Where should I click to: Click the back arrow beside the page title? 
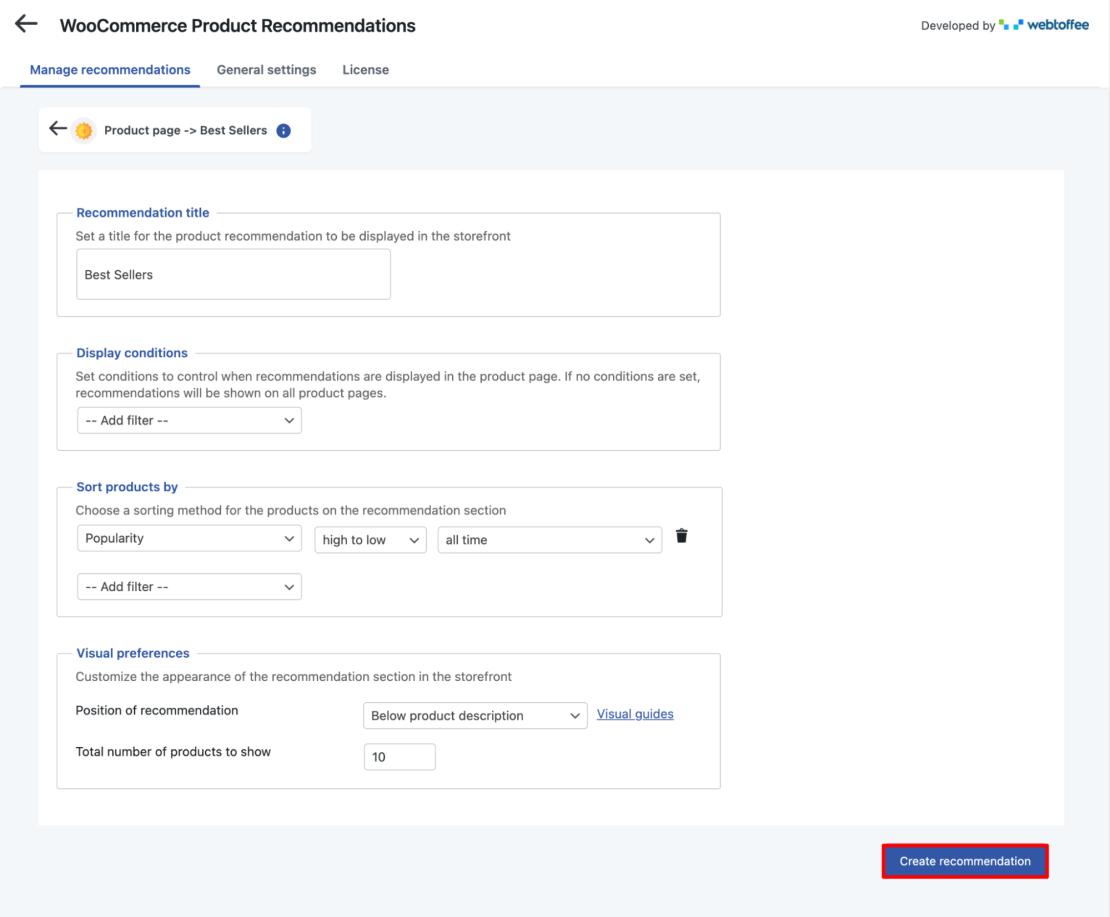(x=26, y=24)
